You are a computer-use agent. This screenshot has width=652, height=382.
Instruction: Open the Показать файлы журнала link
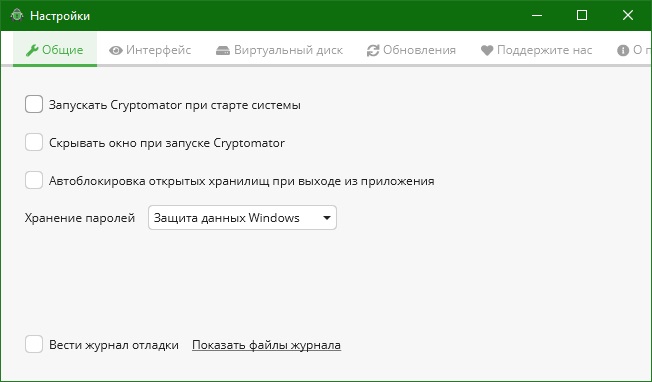coord(267,345)
